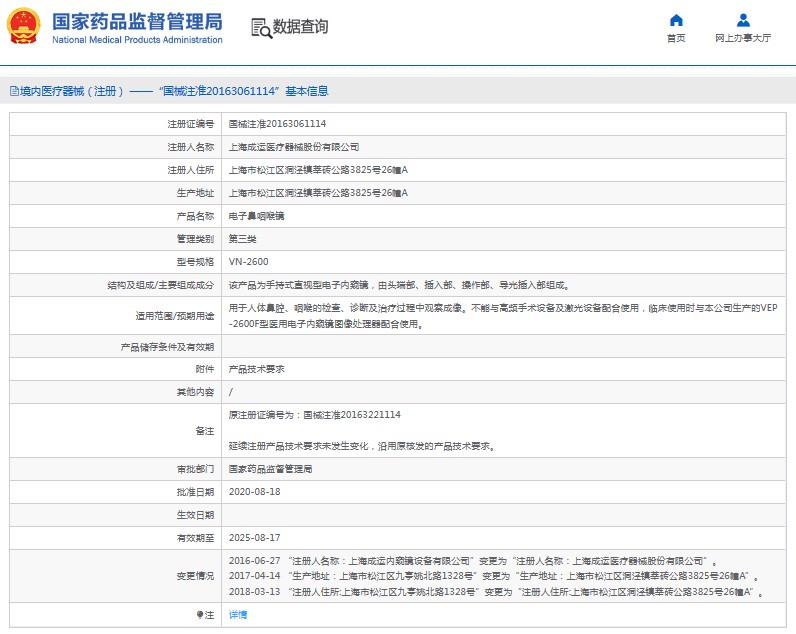Click the small bullet icon beside 注

click(199, 615)
